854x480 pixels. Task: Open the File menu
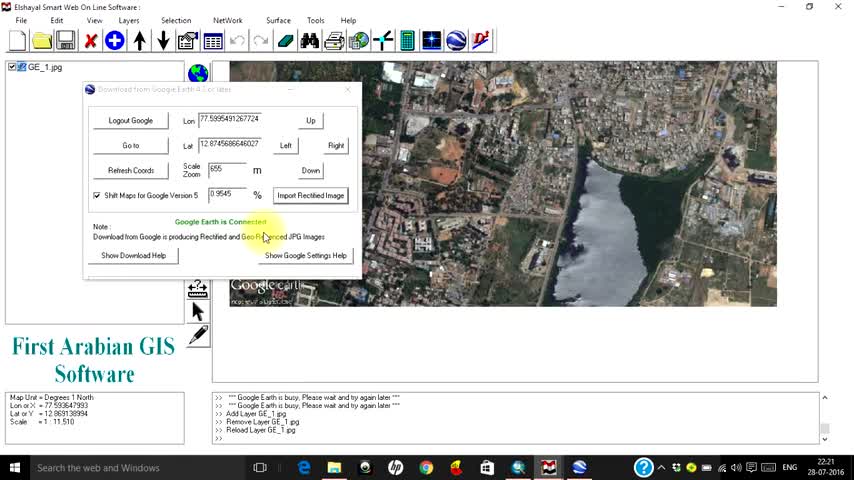pyautogui.click(x=21, y=20)
